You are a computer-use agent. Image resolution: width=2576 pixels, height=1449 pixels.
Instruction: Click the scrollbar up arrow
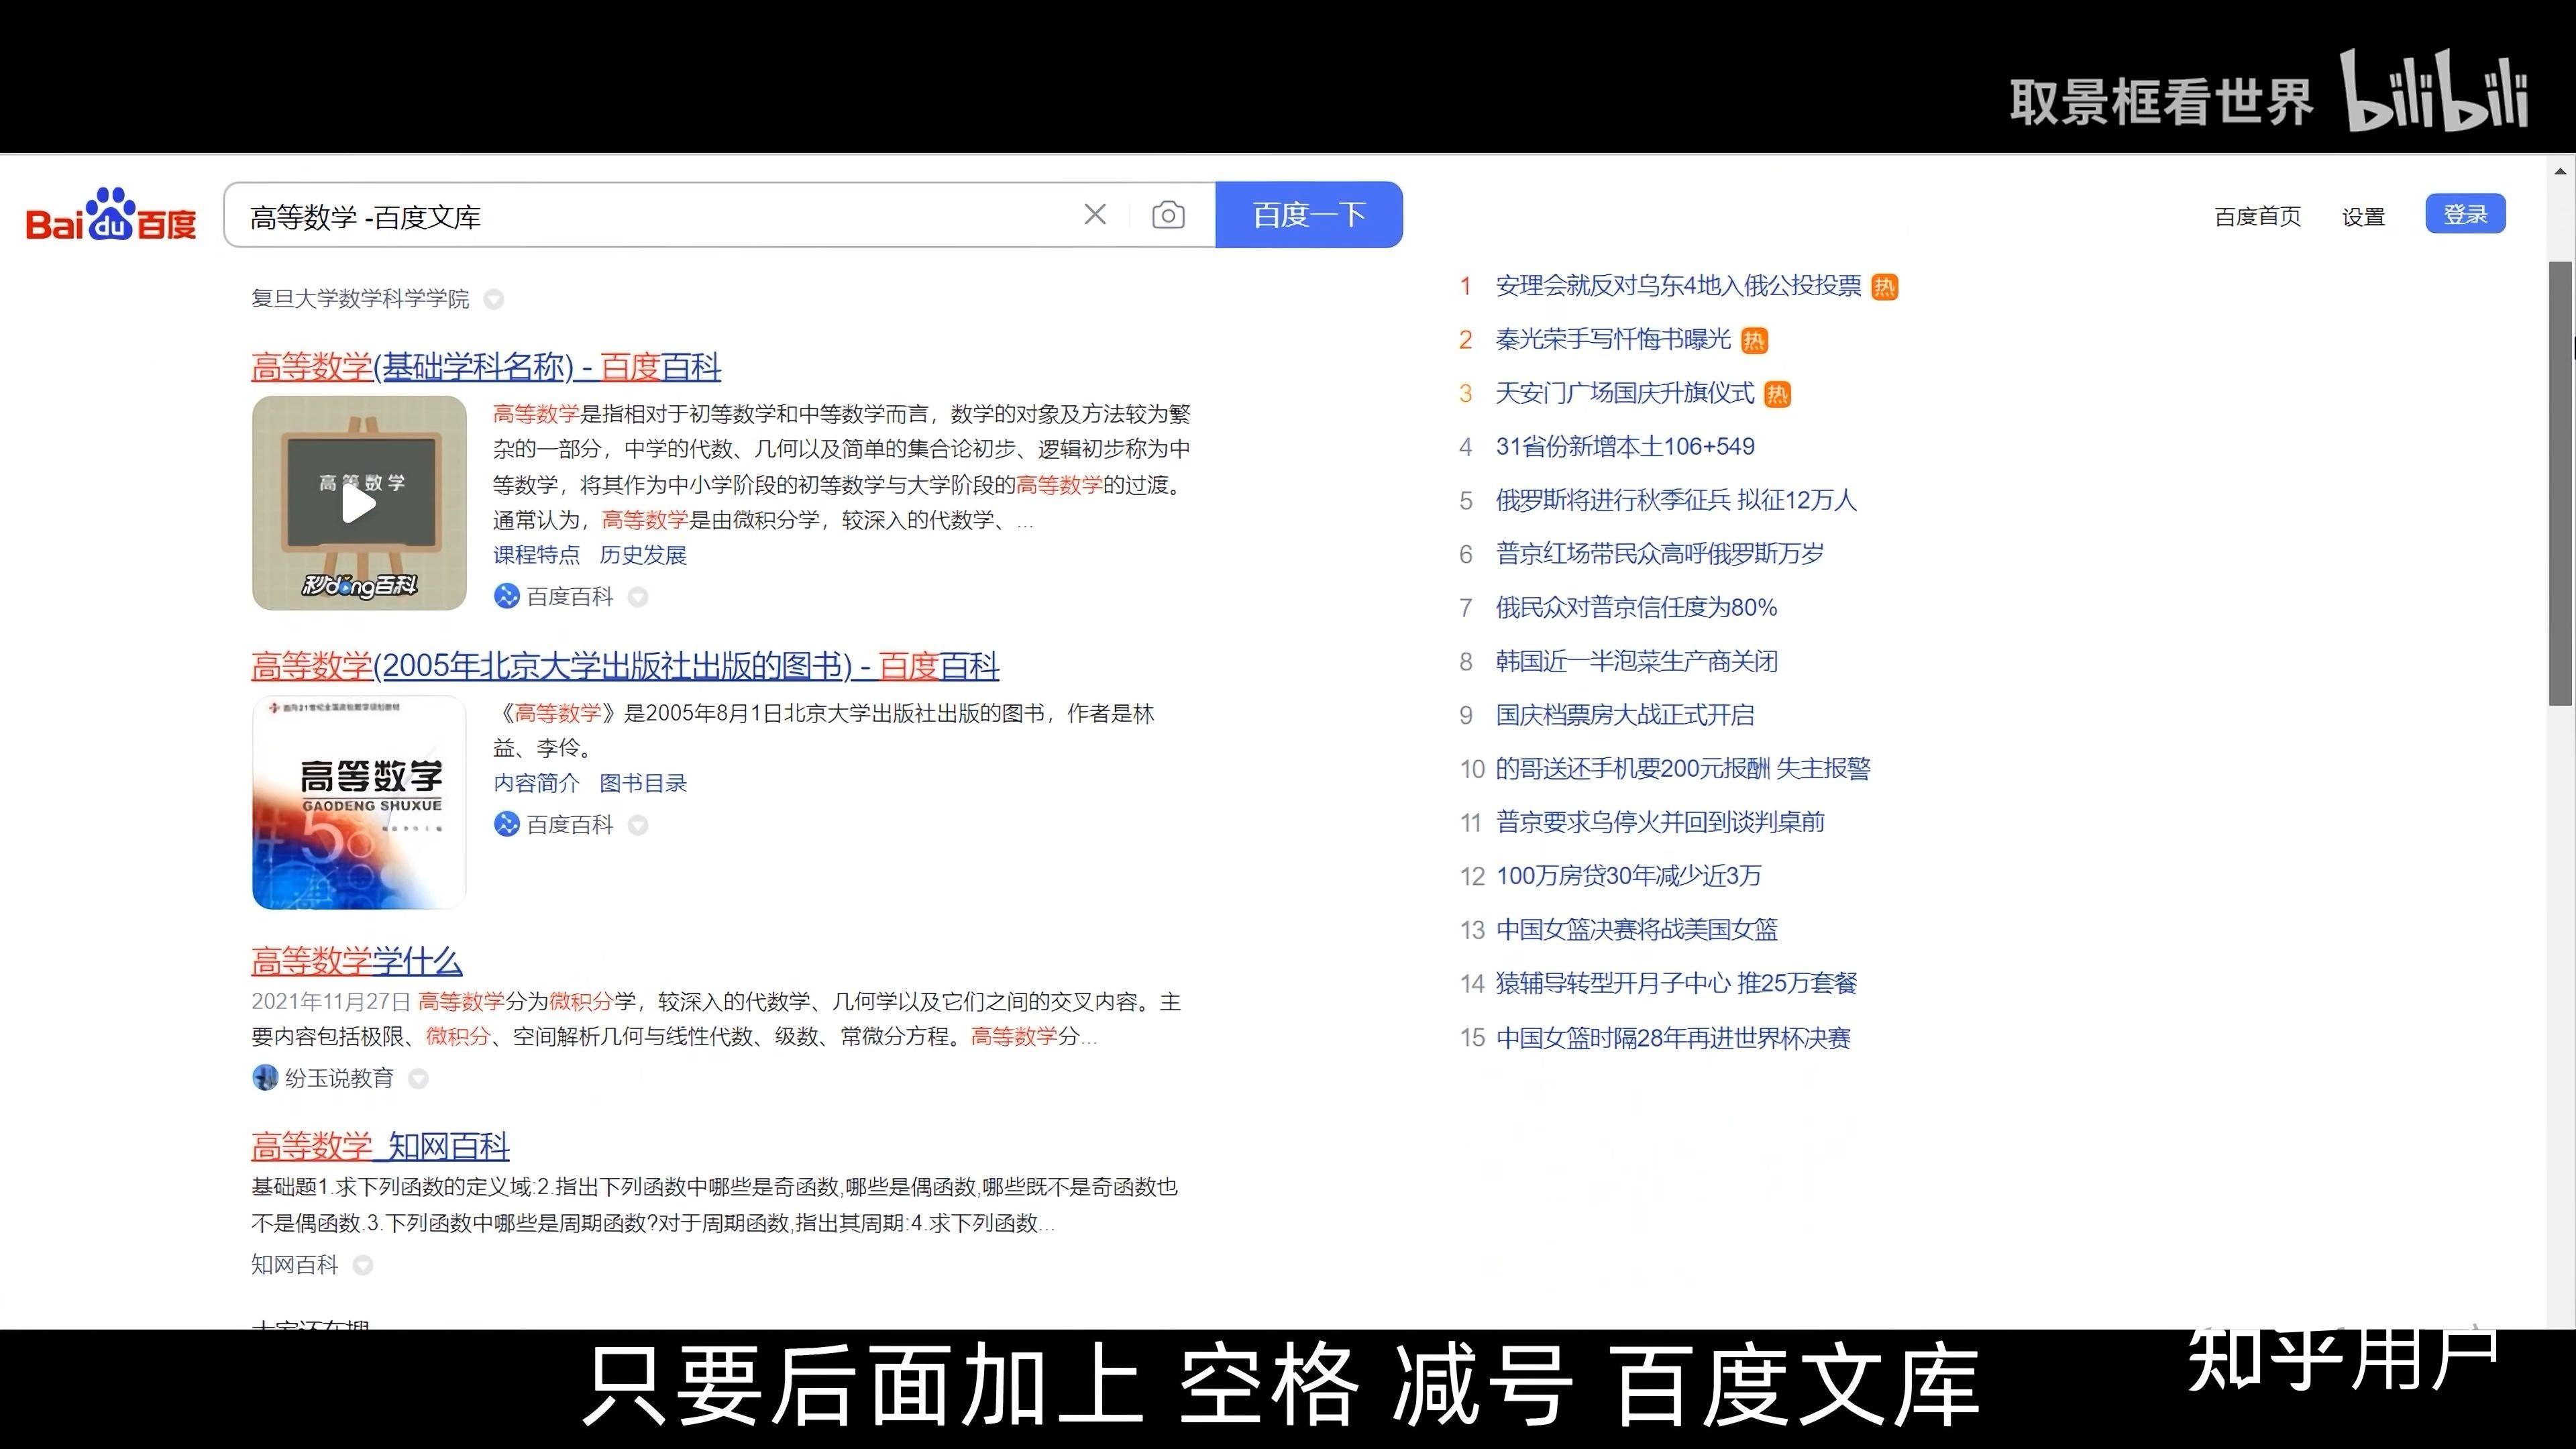tap(2560, 172)
